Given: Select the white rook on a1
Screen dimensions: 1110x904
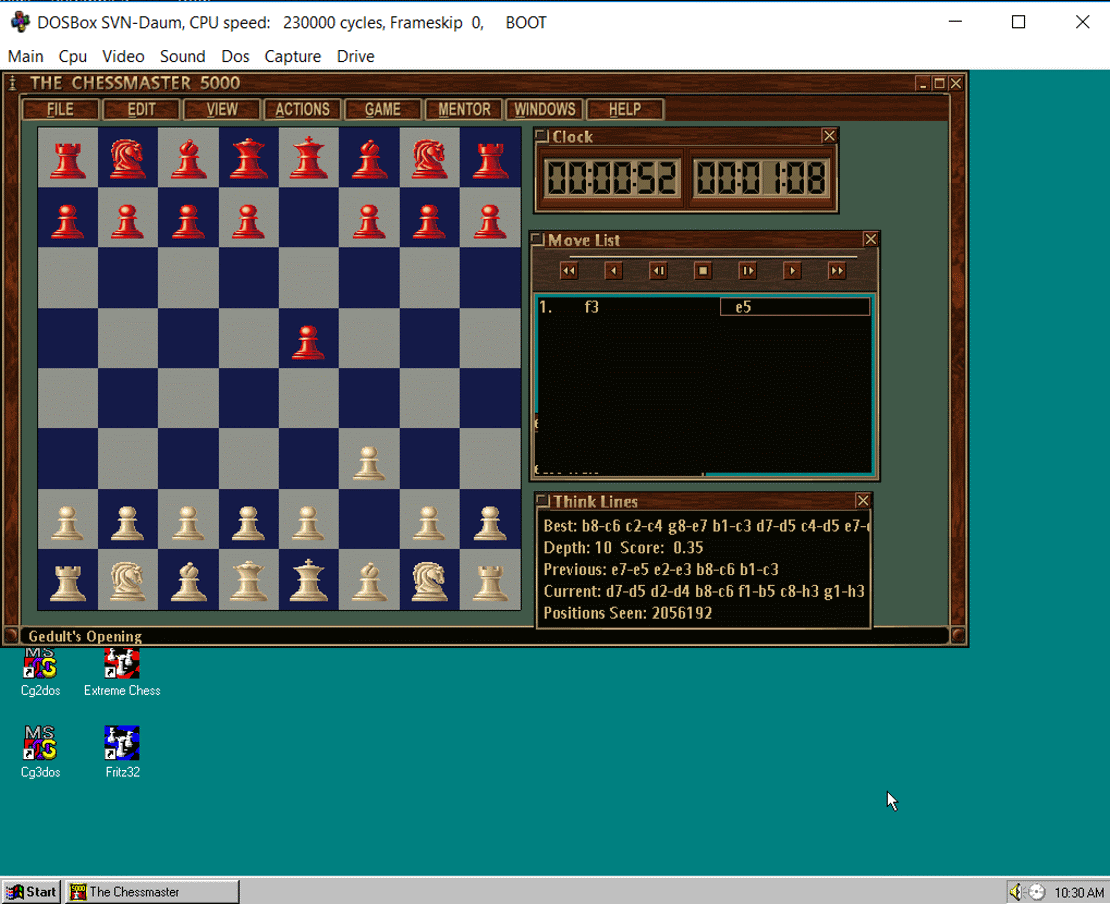Looking at the screenshot, I should coord(67,580).
